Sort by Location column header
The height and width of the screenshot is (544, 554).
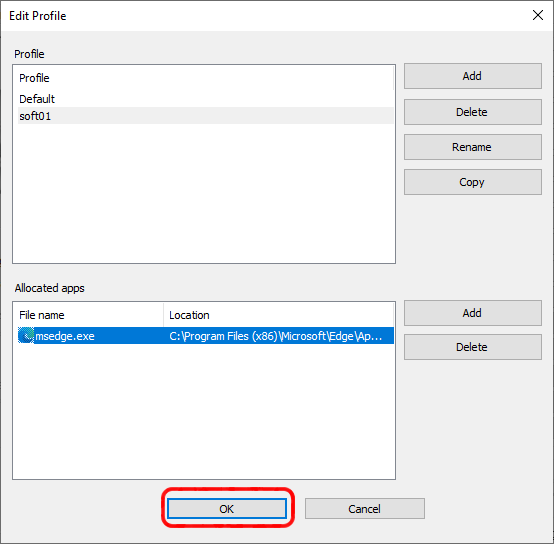tap(279, 315)
